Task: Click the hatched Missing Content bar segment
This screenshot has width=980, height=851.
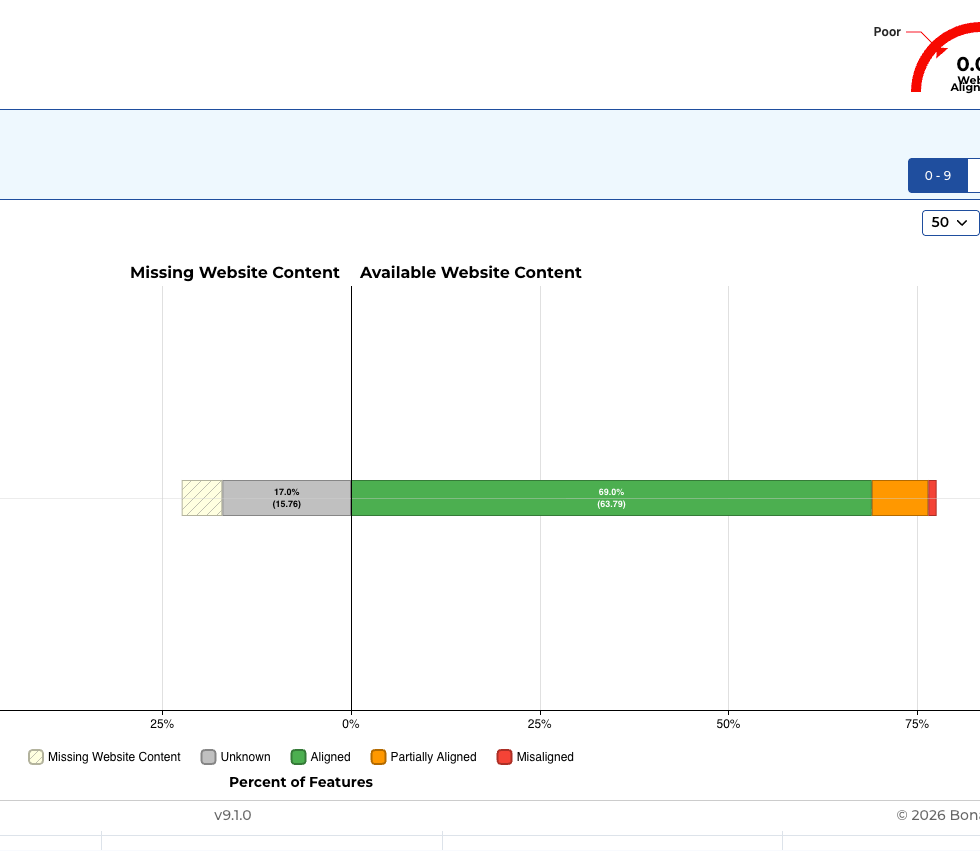Action: (202, 498)
